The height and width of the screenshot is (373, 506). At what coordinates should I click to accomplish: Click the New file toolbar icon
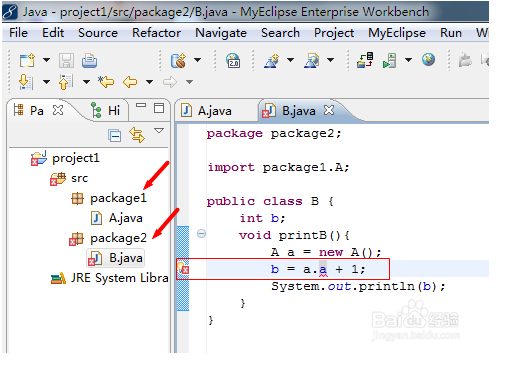[27, 60]
